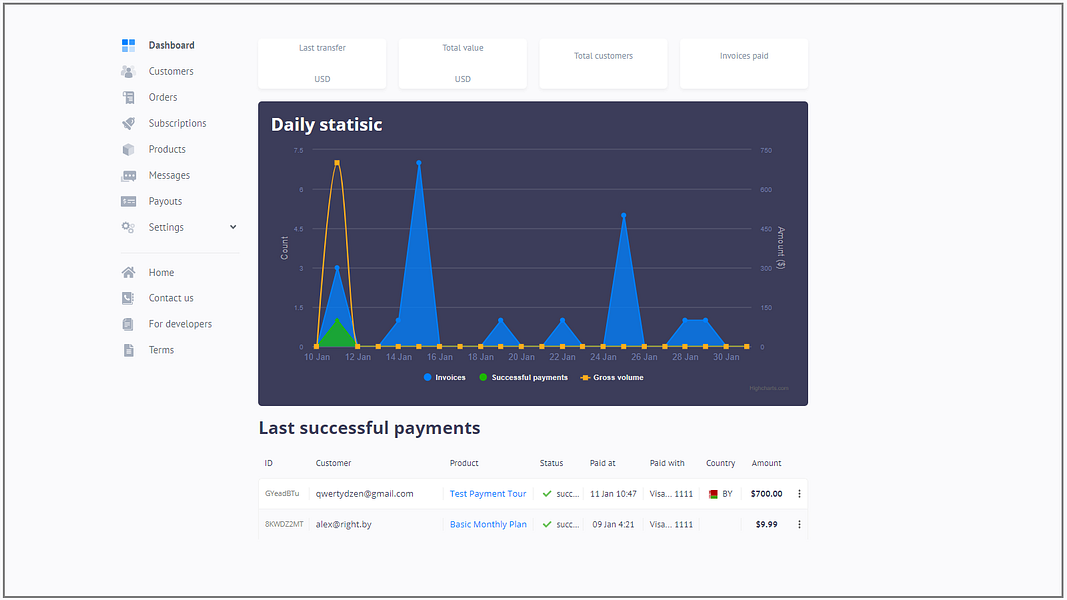Click the Basic Monthly Plan link
The width and height of the screenshot is (1067, 600).
(x=489, y=523)
